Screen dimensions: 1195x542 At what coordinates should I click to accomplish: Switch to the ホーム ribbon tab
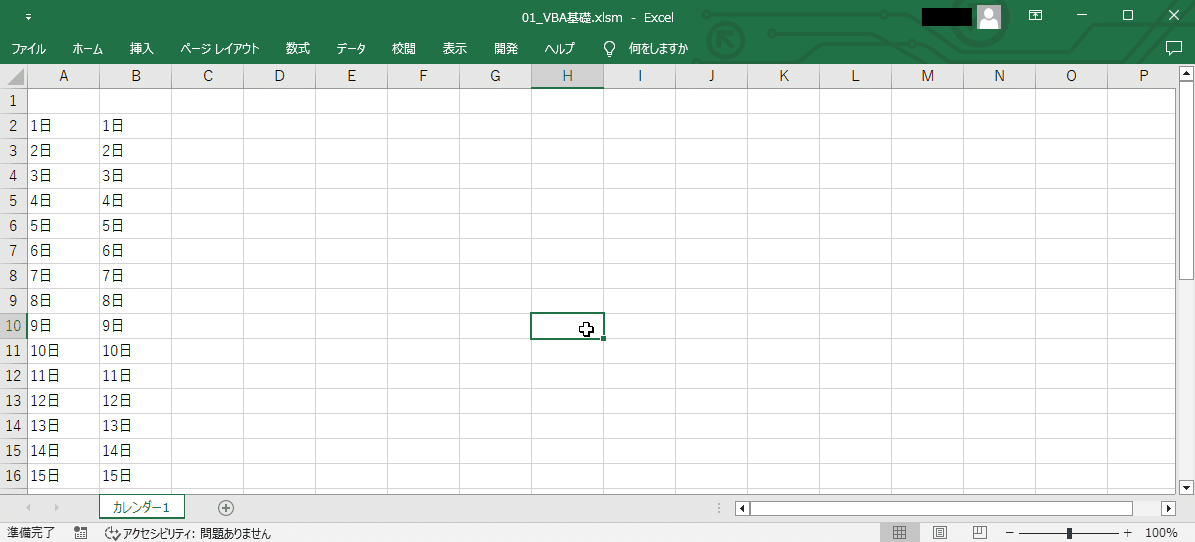tap(88, 49)
